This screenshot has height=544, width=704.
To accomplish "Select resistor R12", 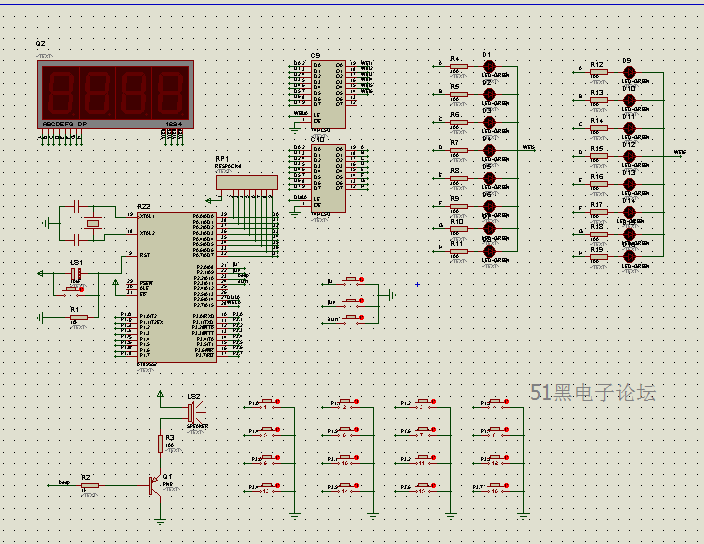I will point(599,72).
